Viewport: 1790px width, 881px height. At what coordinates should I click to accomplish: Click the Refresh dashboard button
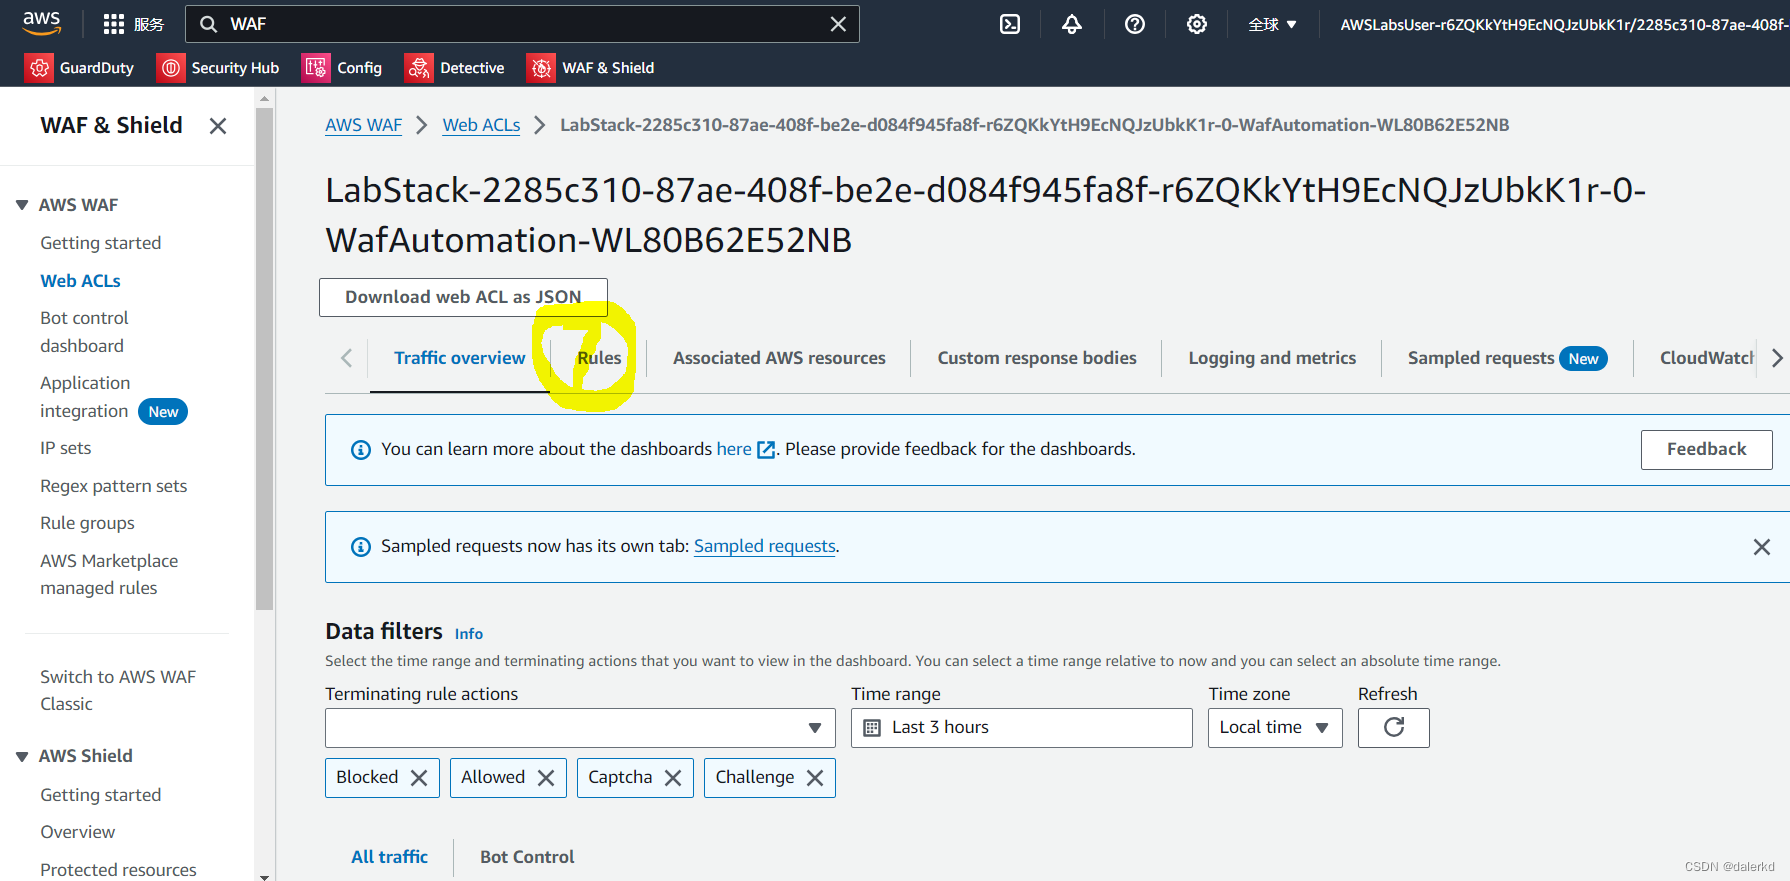click(1393, 728)
